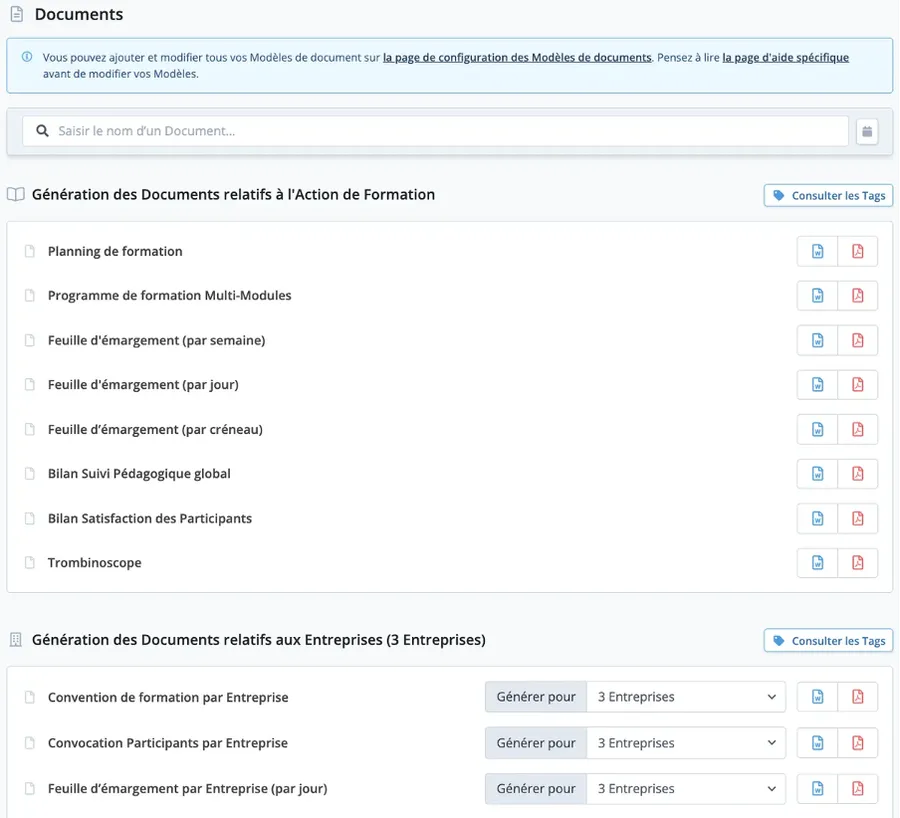This screenshot has height=818, width=900.
Task: Download Trombinoscope as Word document
Action: (817, 563)
